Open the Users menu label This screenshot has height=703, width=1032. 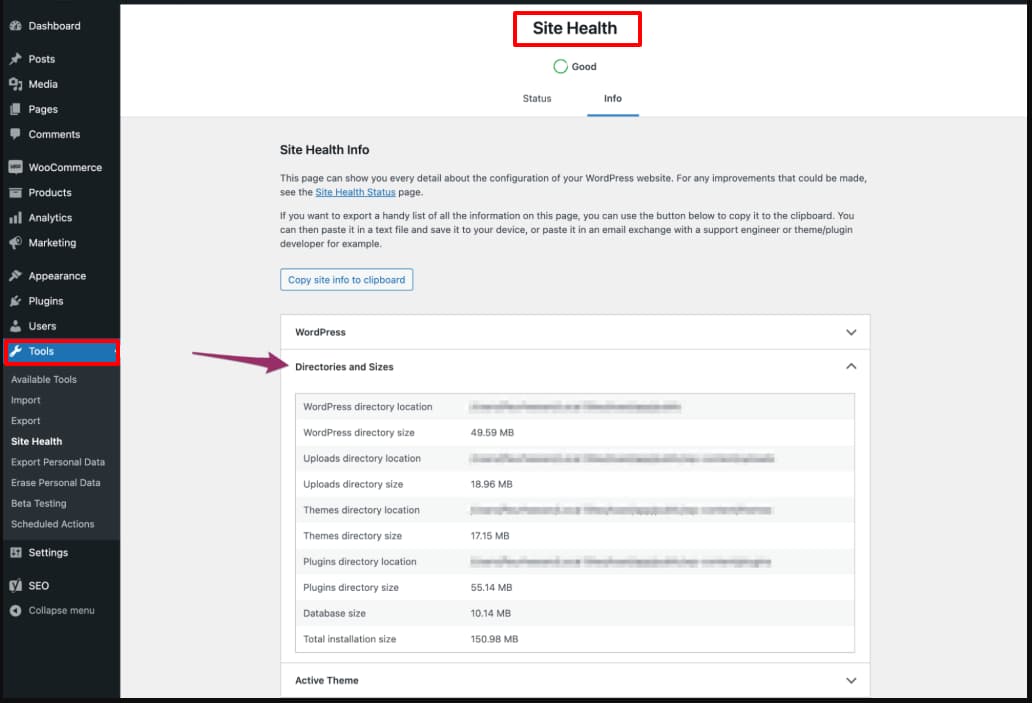(x=42, y=326)
